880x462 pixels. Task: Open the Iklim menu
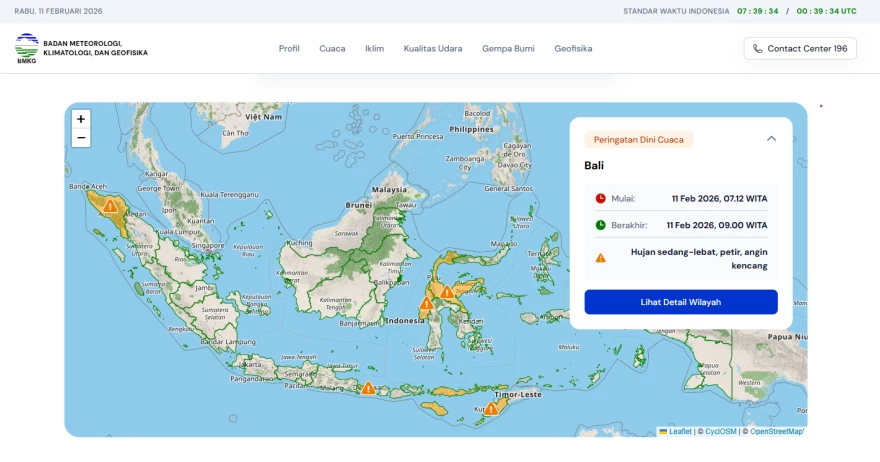pyautogui.click(x=374, y=49)
